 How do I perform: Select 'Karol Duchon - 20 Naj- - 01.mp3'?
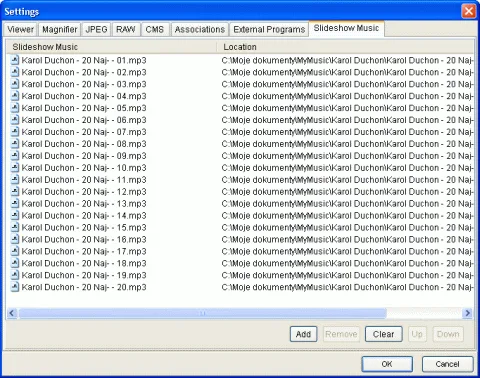(84, 60)
